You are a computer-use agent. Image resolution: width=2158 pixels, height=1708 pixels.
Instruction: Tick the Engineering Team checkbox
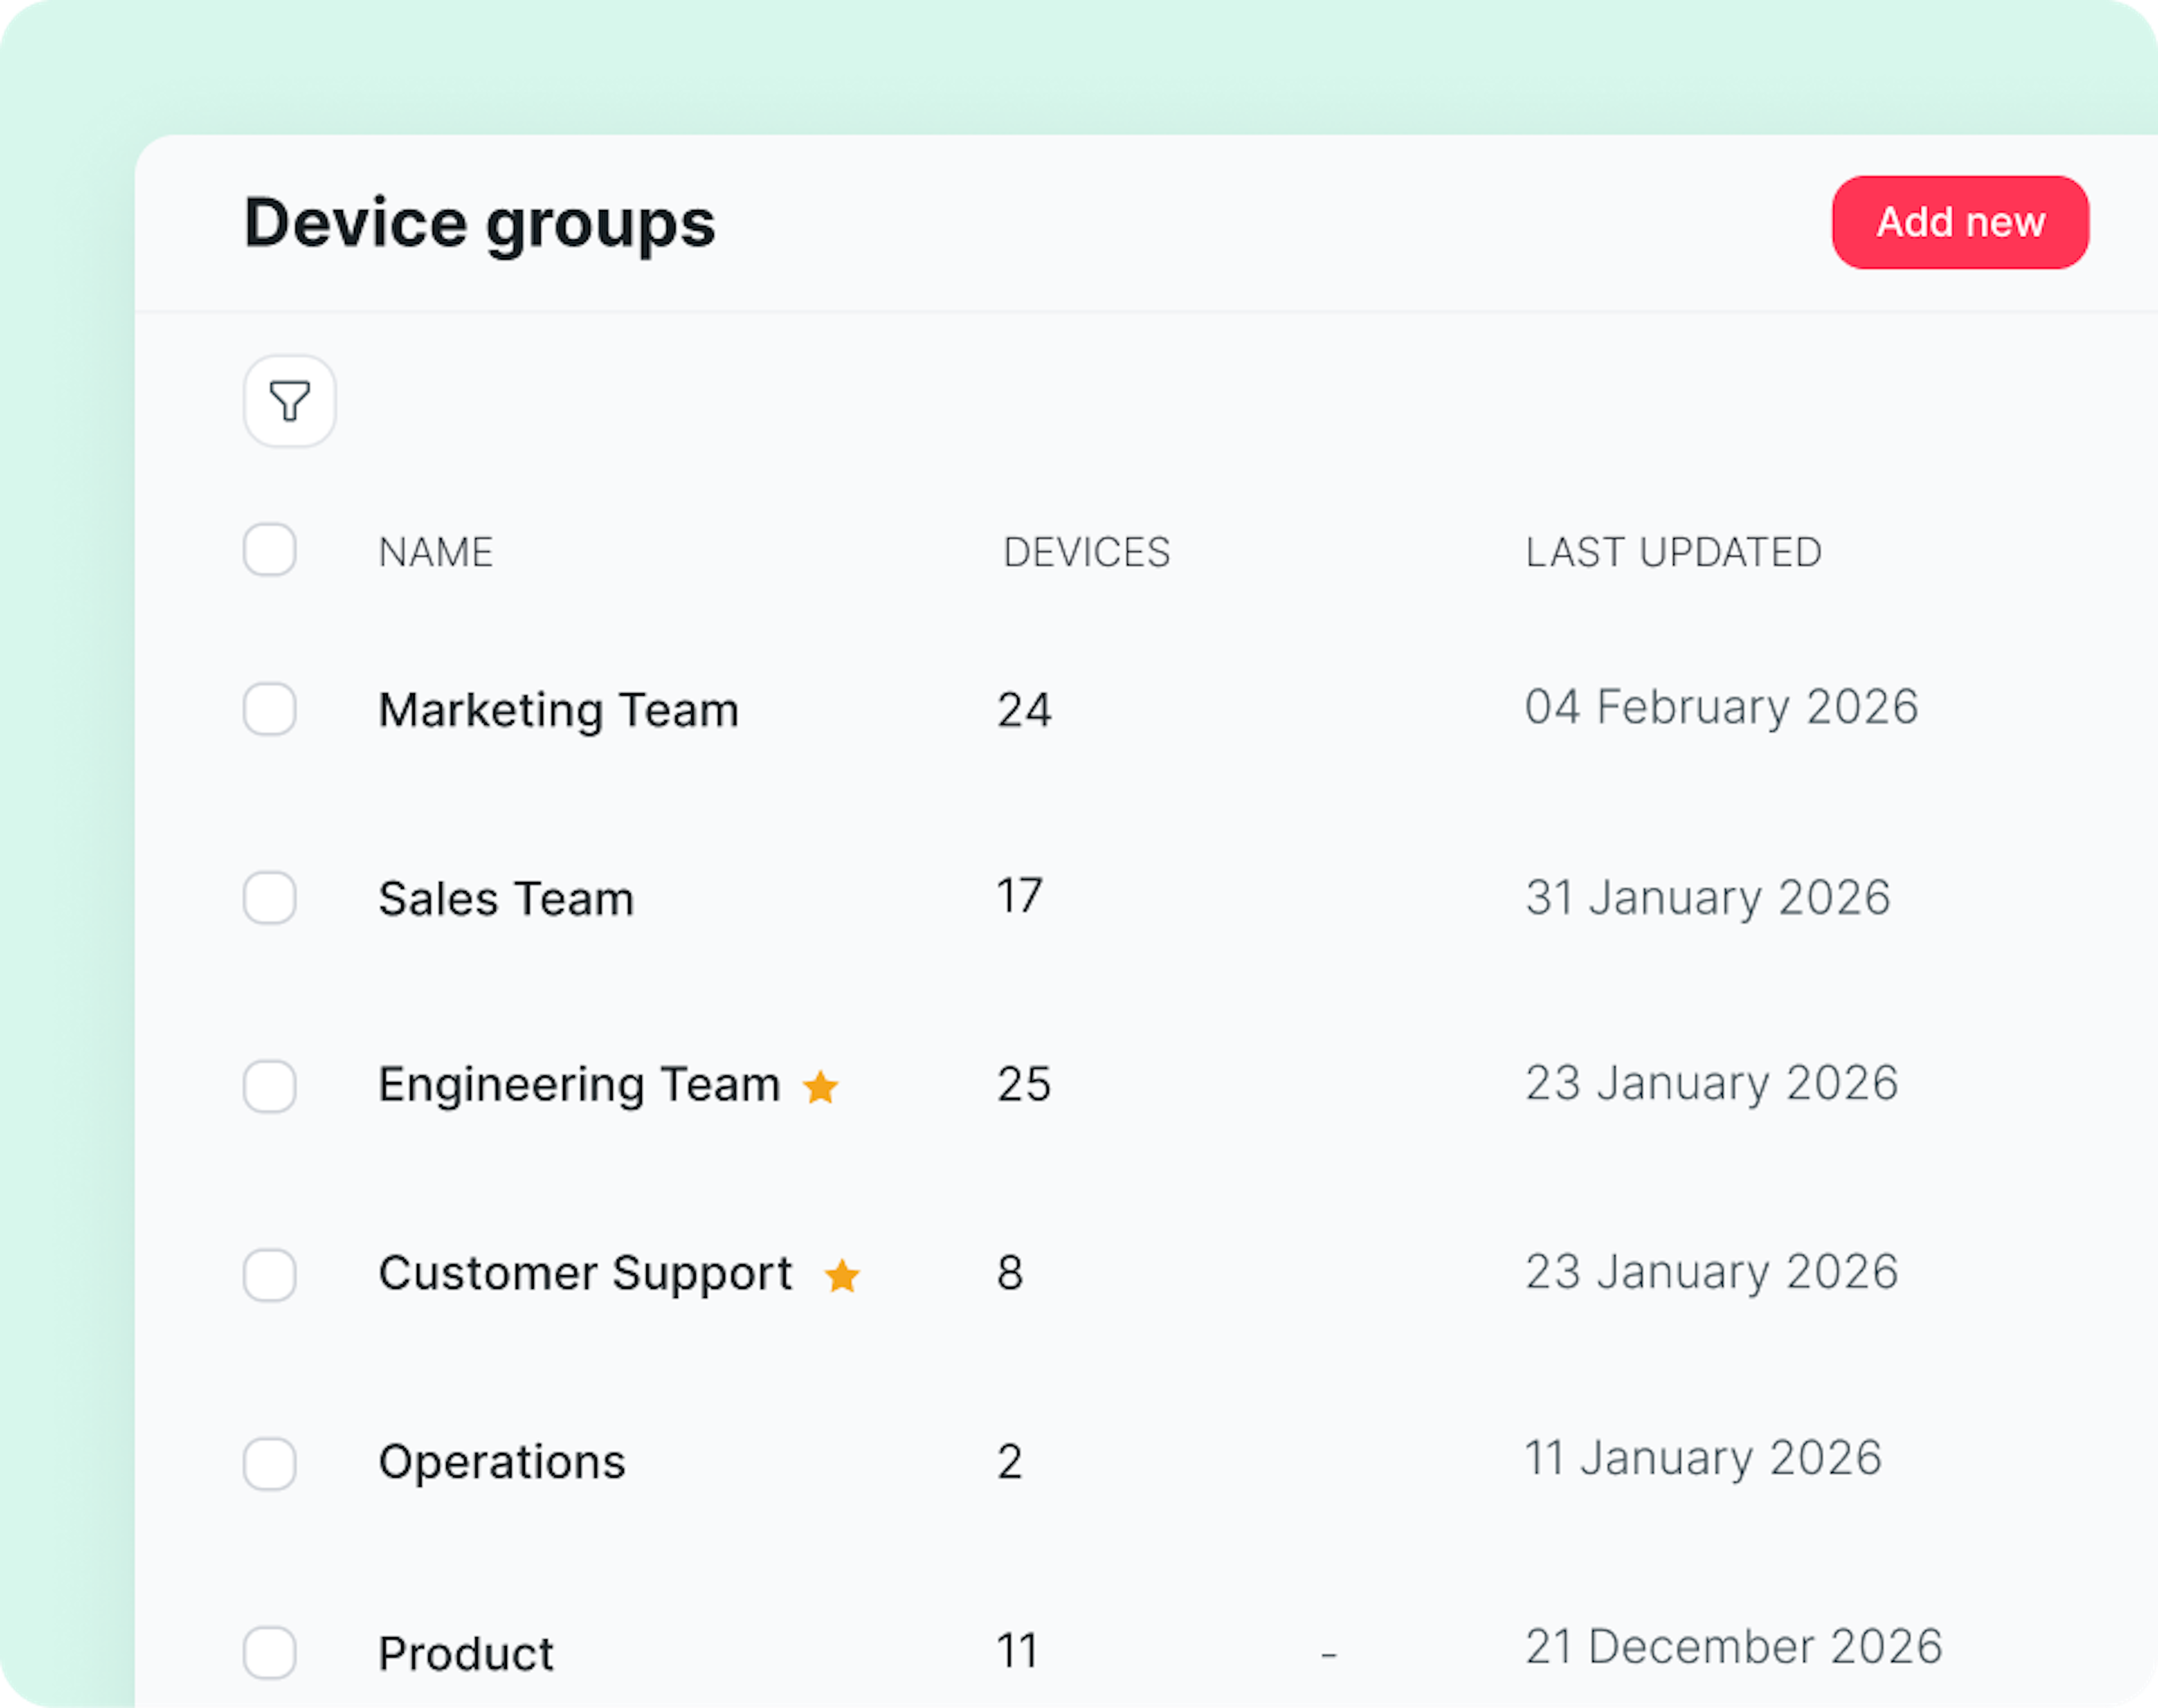pos(270,1086)
